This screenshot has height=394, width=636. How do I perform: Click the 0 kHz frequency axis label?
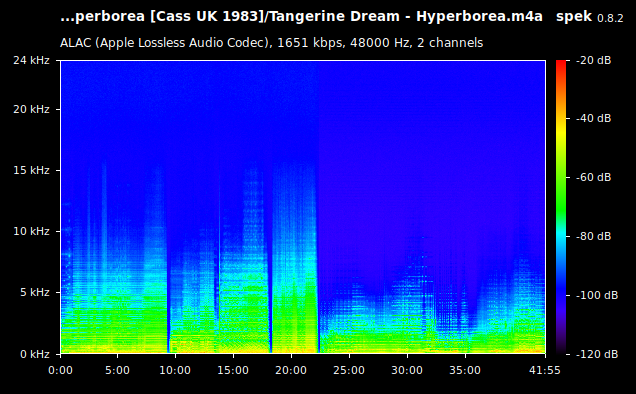click(x=35, y=354)
